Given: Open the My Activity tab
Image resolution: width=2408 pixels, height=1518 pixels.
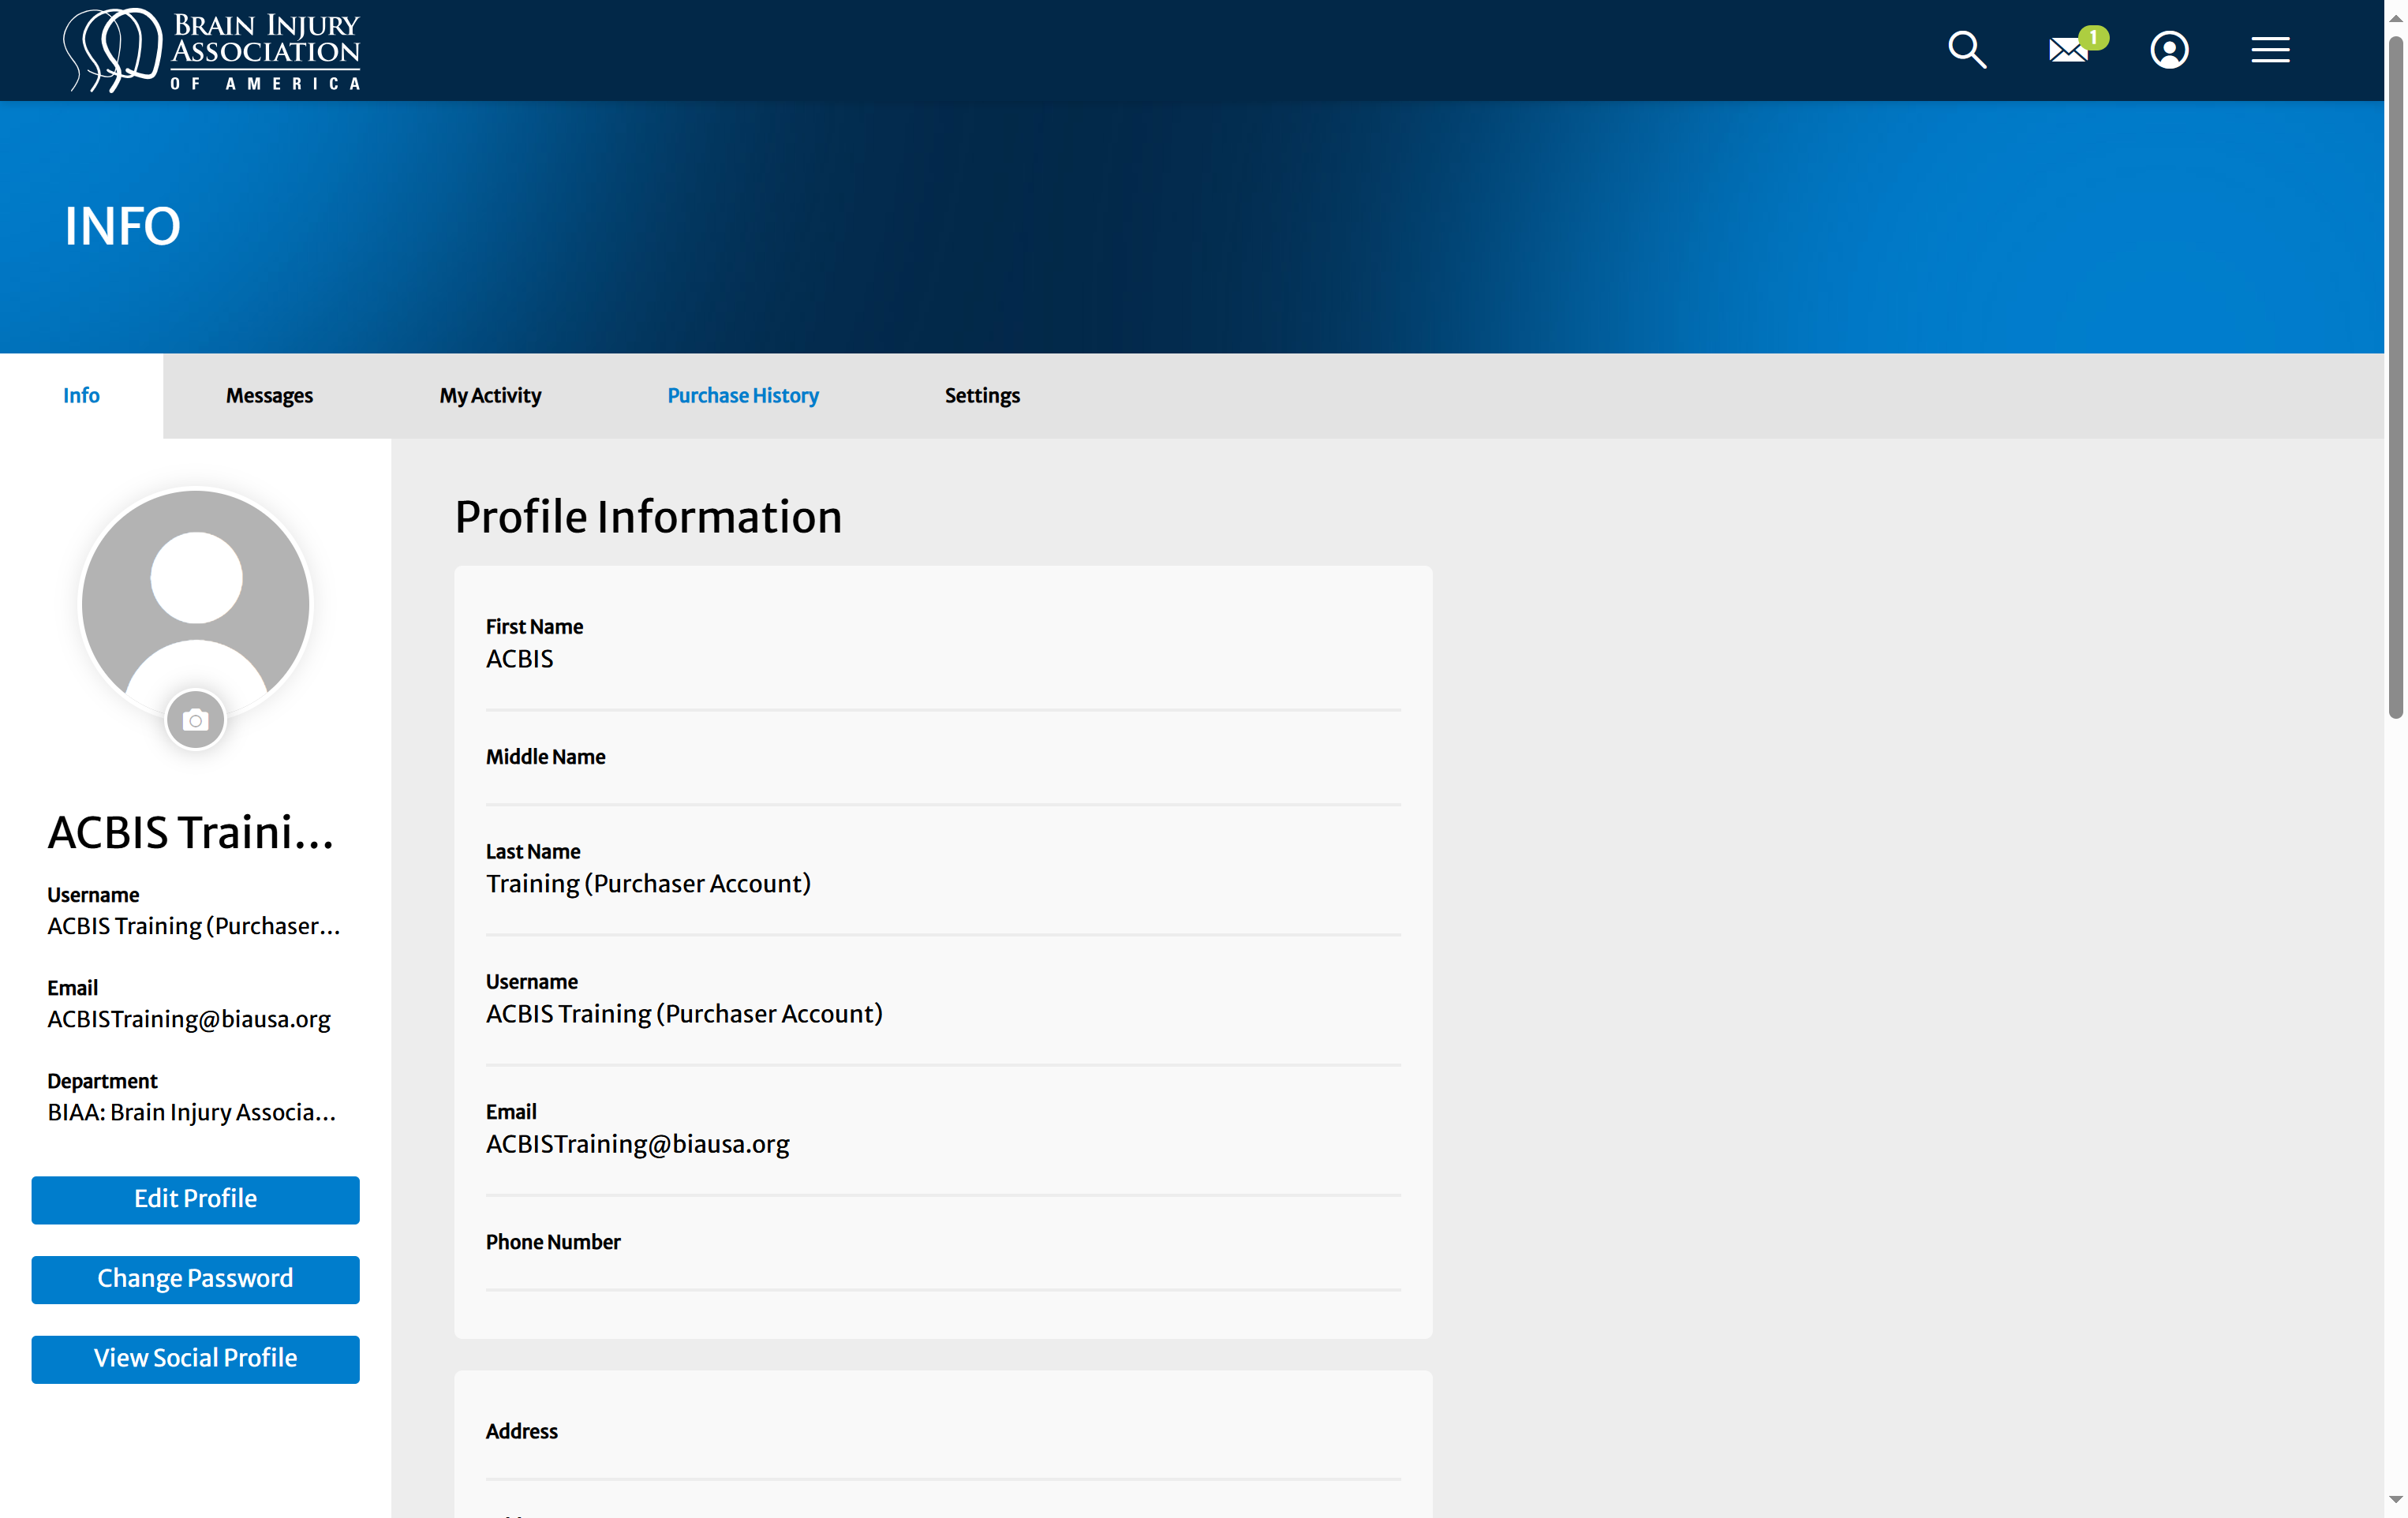Looking at the screenshot, I should [490, 395].
